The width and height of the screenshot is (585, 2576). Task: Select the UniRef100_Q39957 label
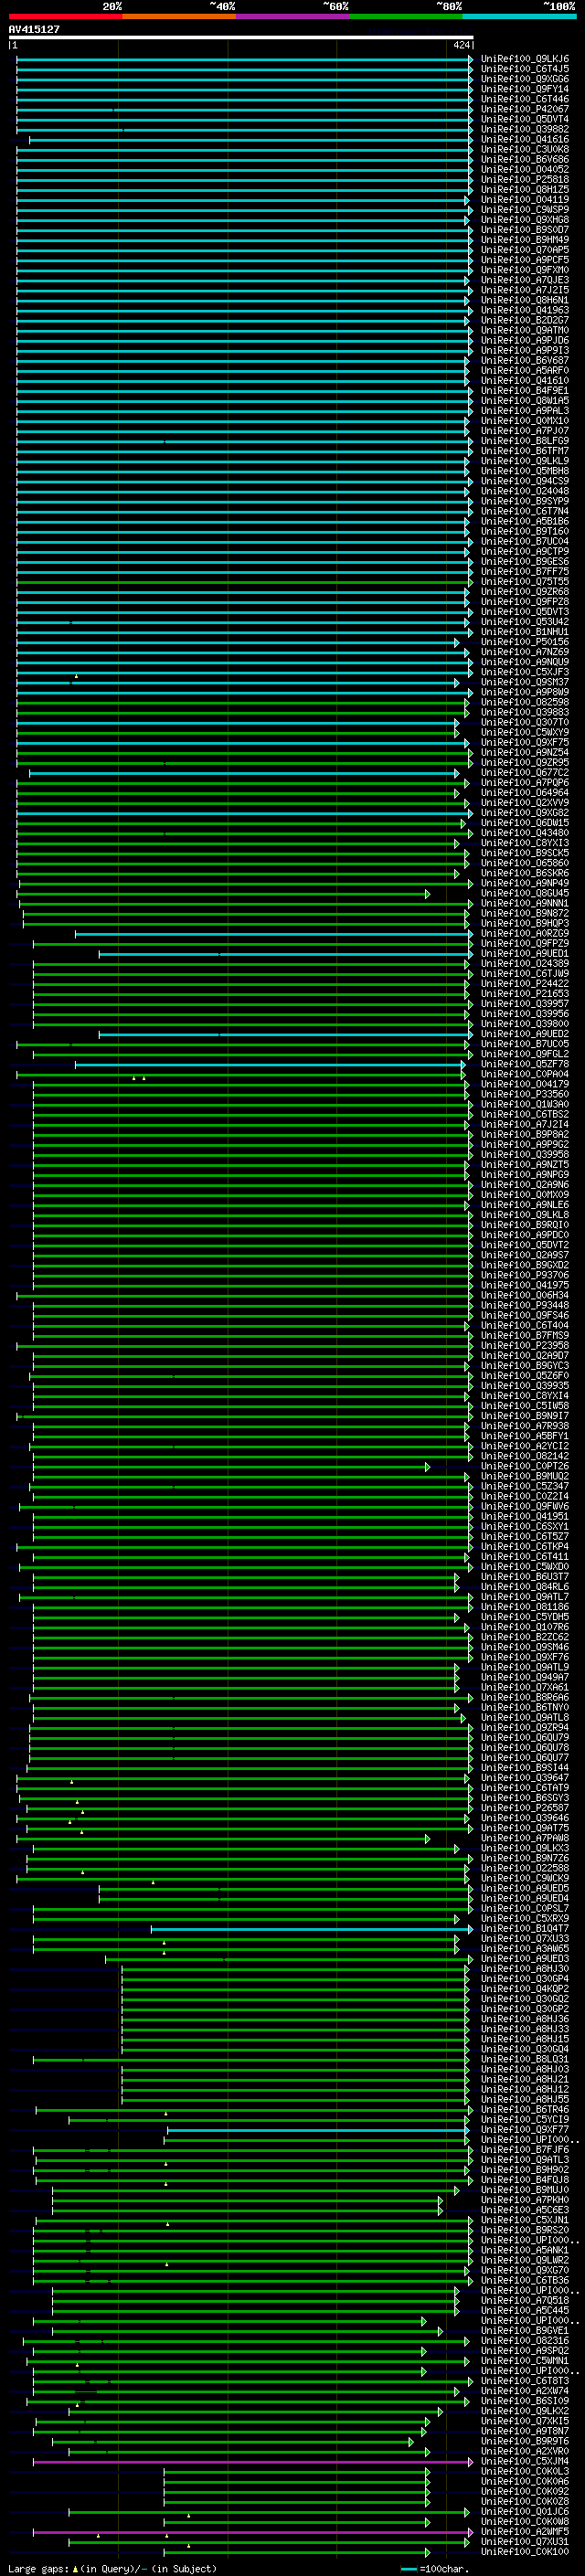(x=525, y=1003)
